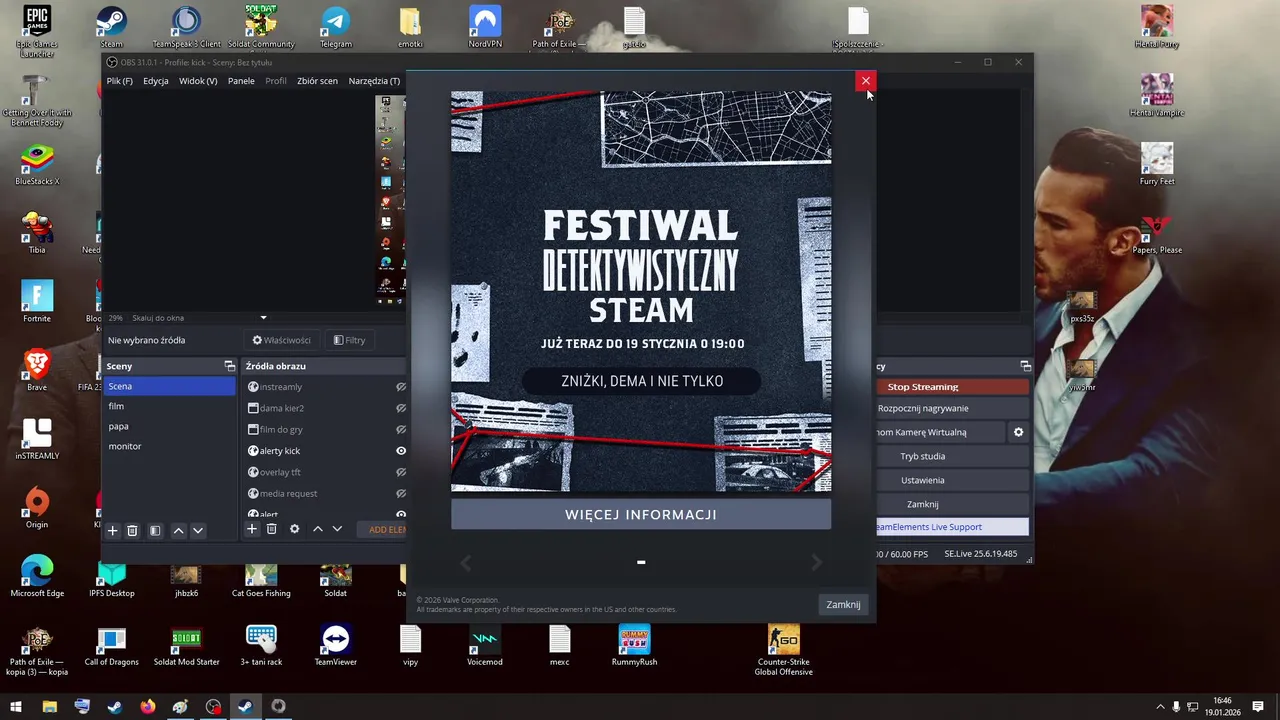The image size is (1280, 720).
Task: Go to previous Steam news slide arrow
Action: coord(465,563)
